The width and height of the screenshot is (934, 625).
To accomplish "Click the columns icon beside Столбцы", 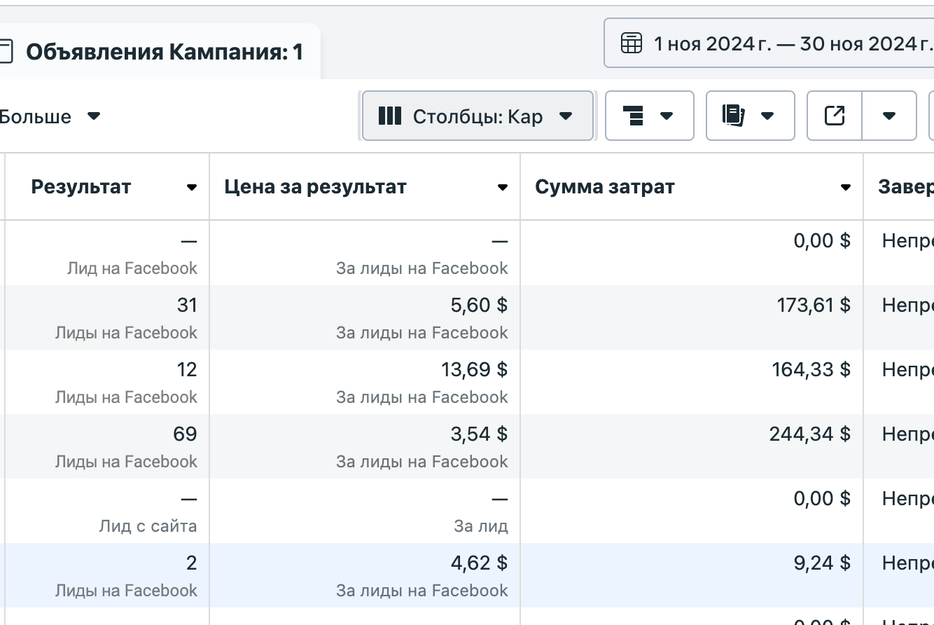I will pos(390,116).
